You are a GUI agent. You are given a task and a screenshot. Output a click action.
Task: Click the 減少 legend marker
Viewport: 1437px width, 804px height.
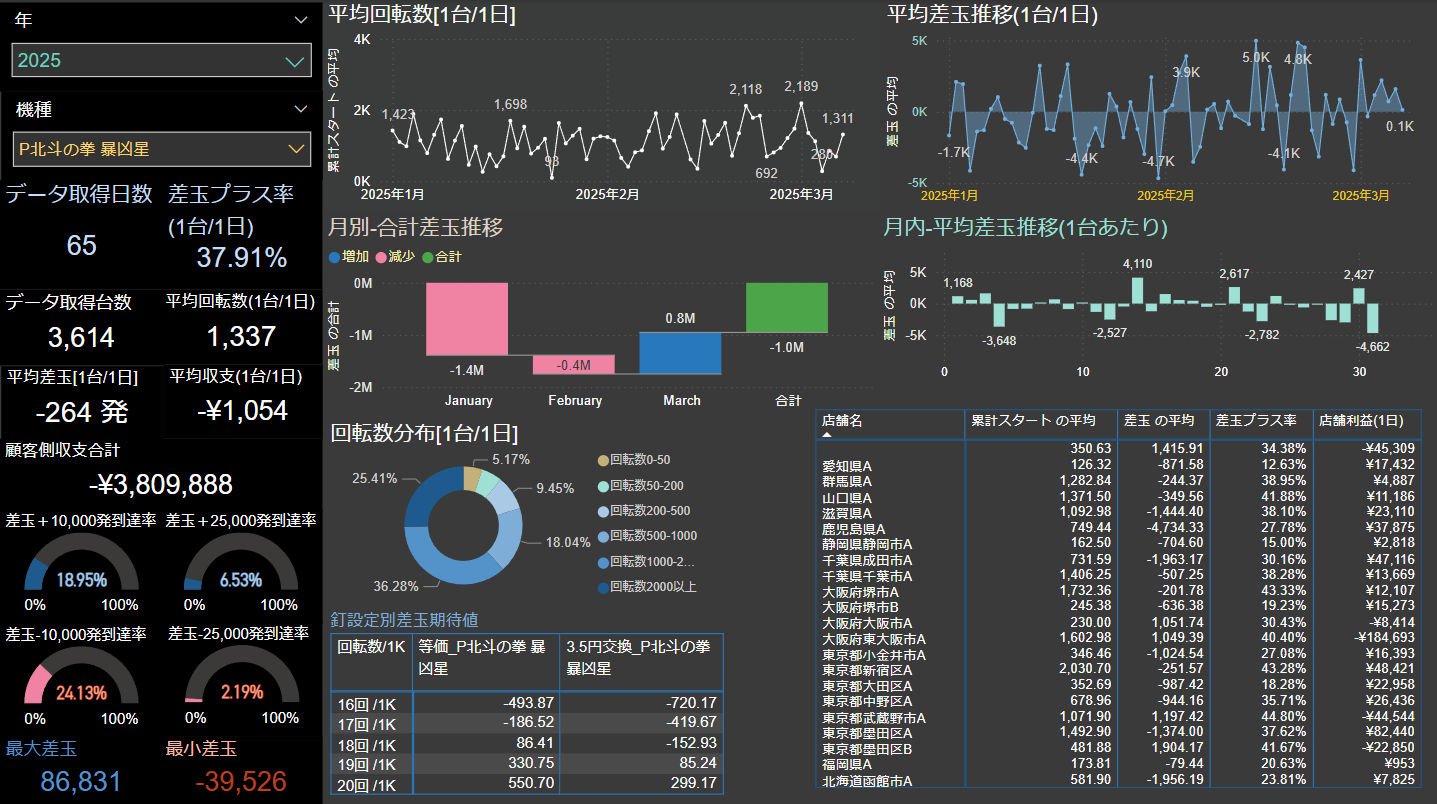pyautogui.click(x=381, y=257)
